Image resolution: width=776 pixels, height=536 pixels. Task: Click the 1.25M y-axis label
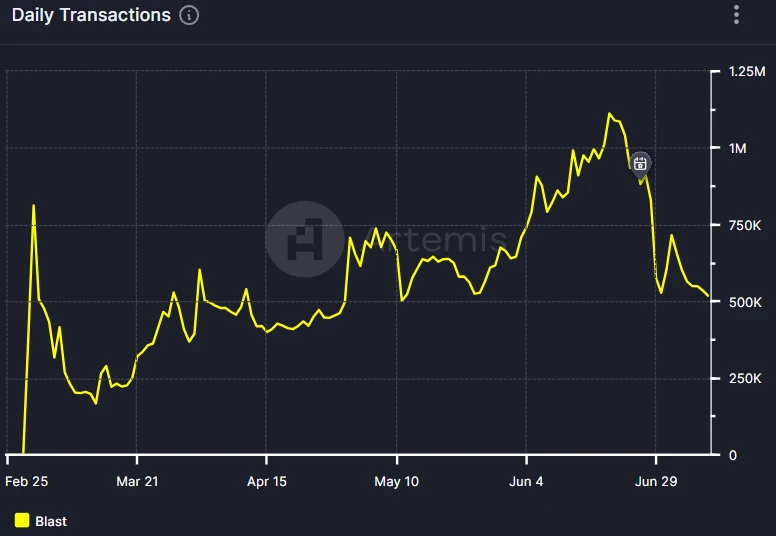pyautogui.click(x=748, y=72)
